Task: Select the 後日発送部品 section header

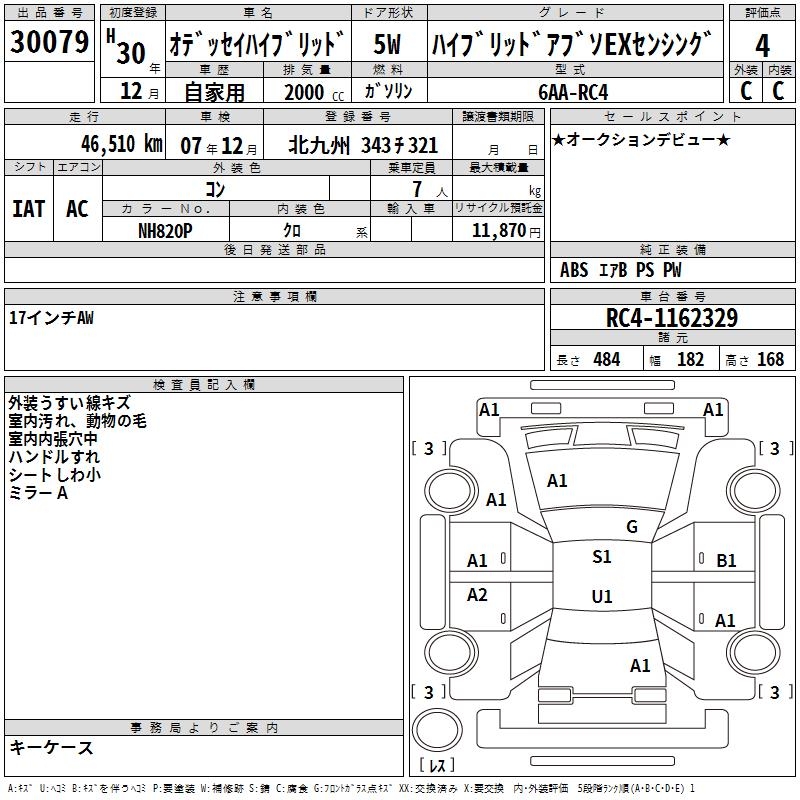Action: point(274,249)
